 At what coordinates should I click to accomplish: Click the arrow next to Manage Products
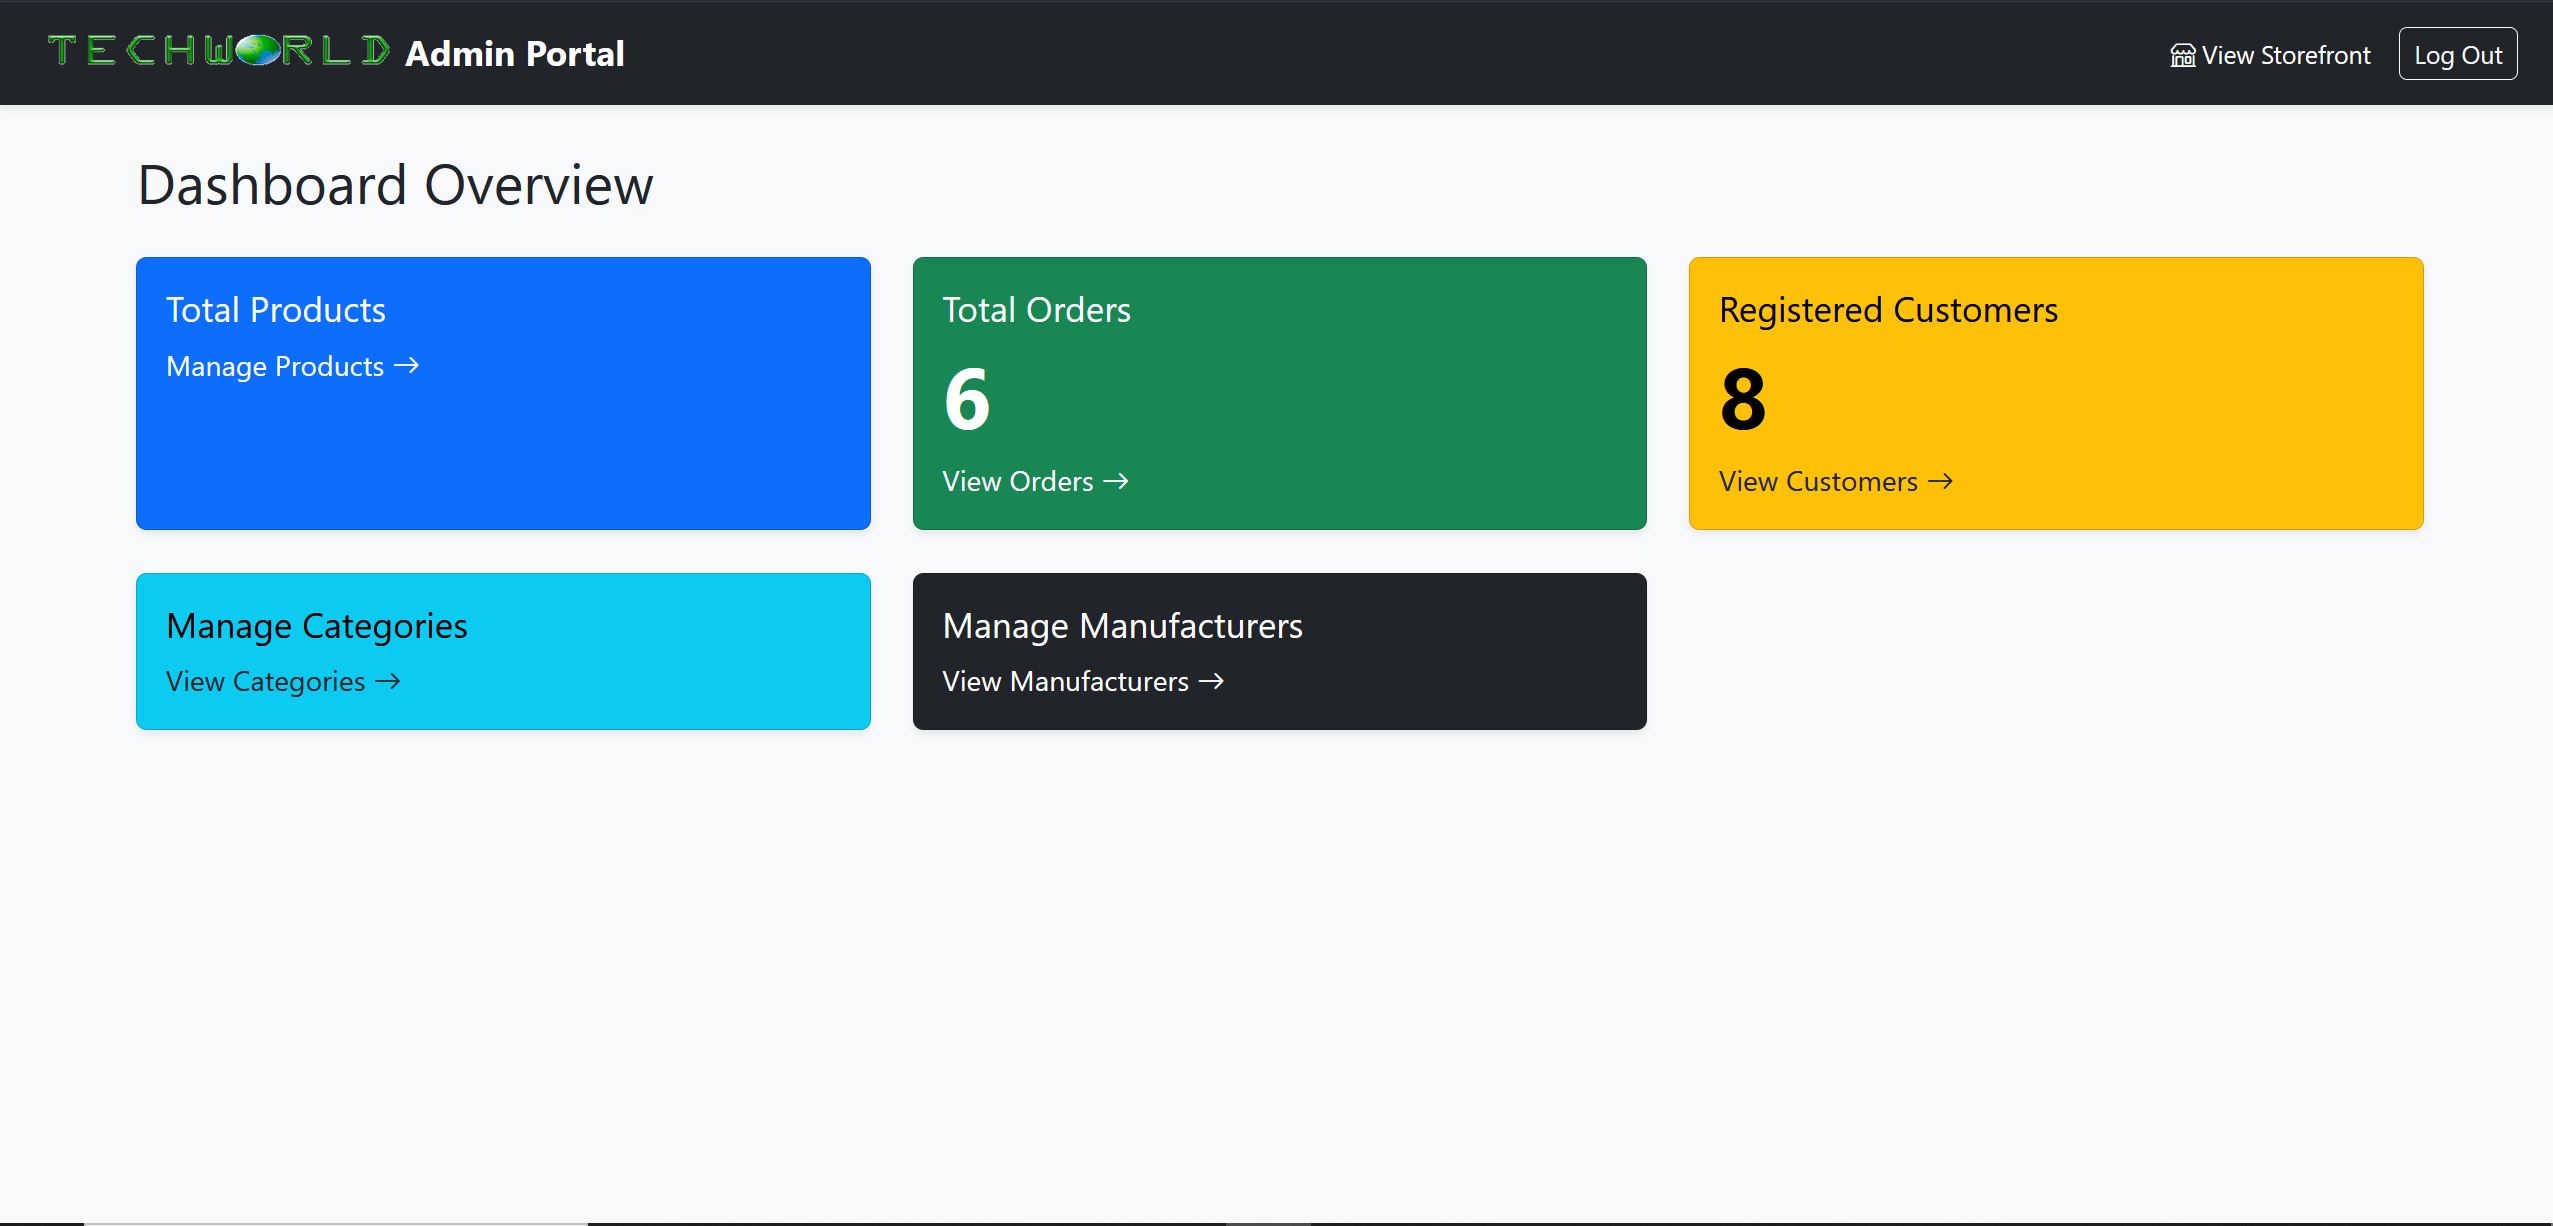406,366
